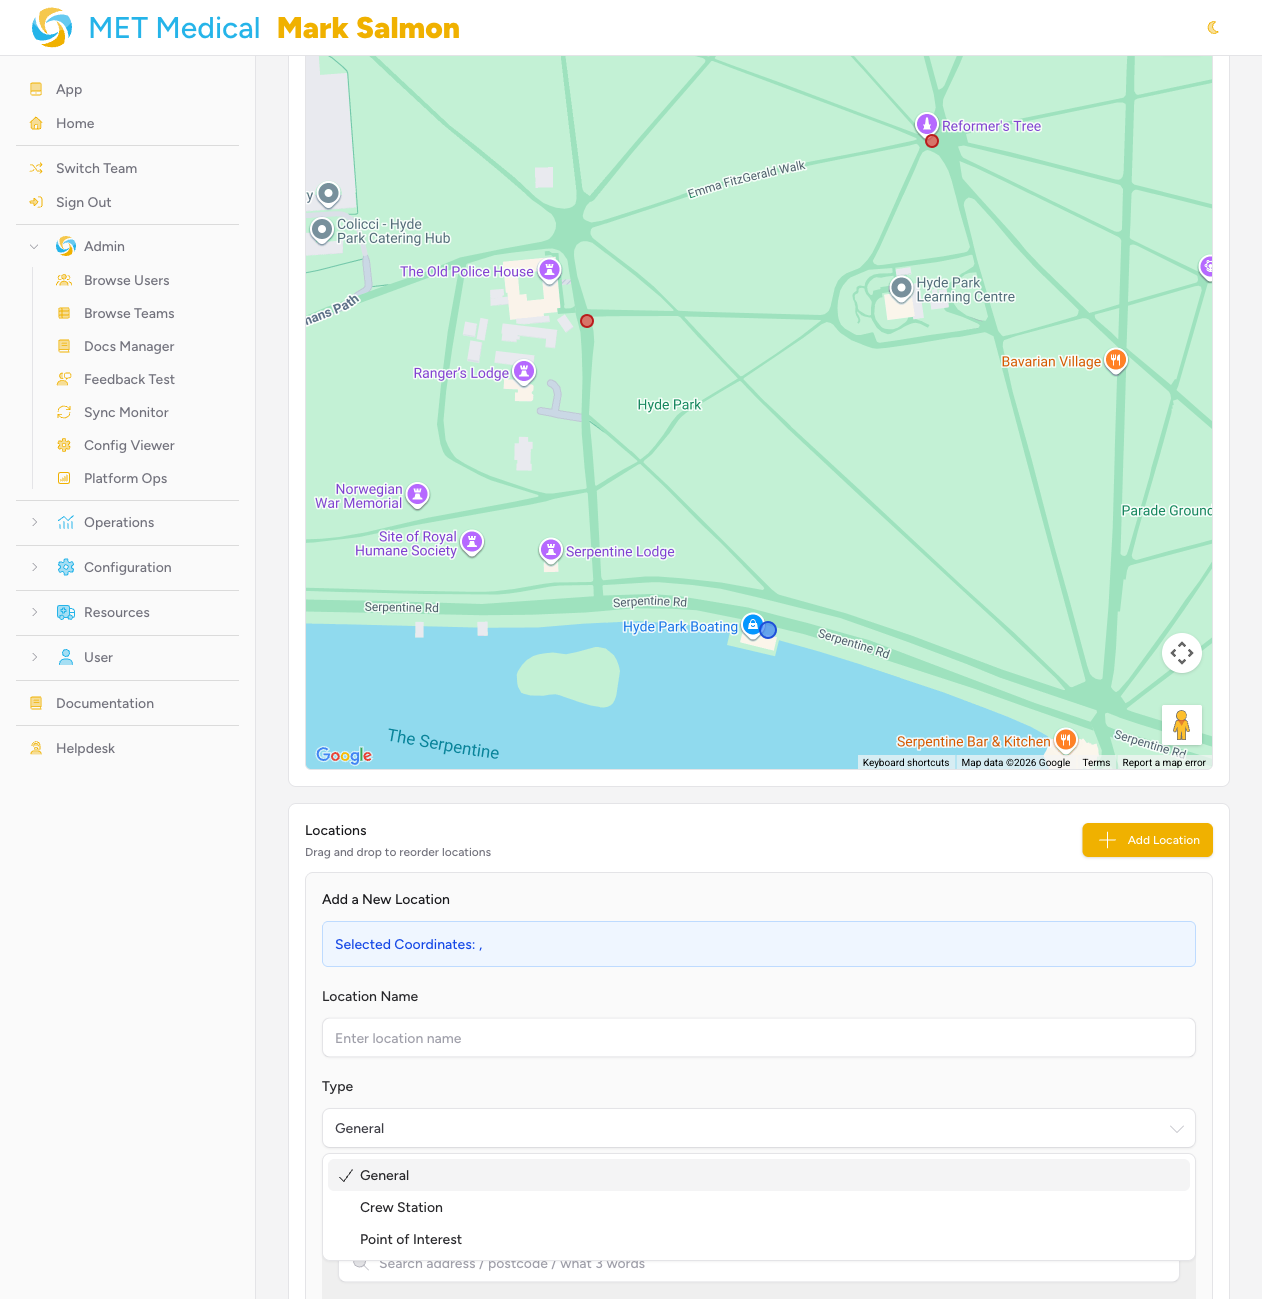
Task: Expand the Operations section chevron
Action: click(34, 522)
